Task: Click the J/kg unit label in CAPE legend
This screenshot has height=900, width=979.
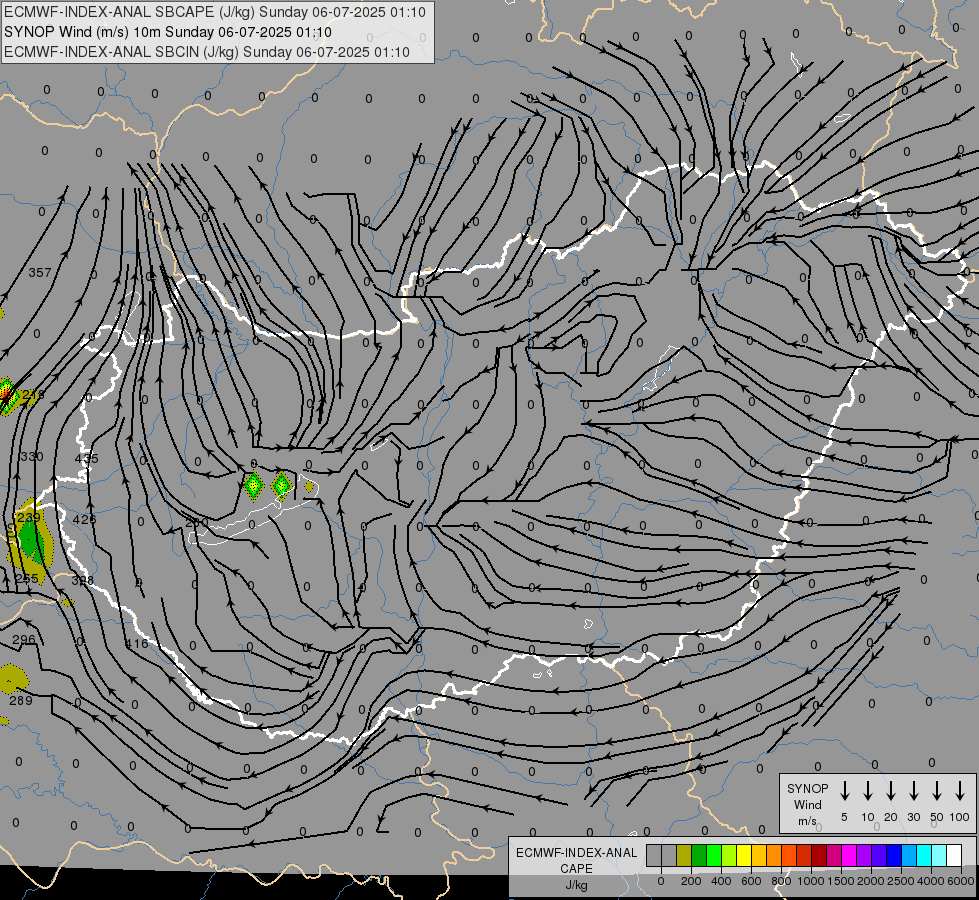Action: 576,885
